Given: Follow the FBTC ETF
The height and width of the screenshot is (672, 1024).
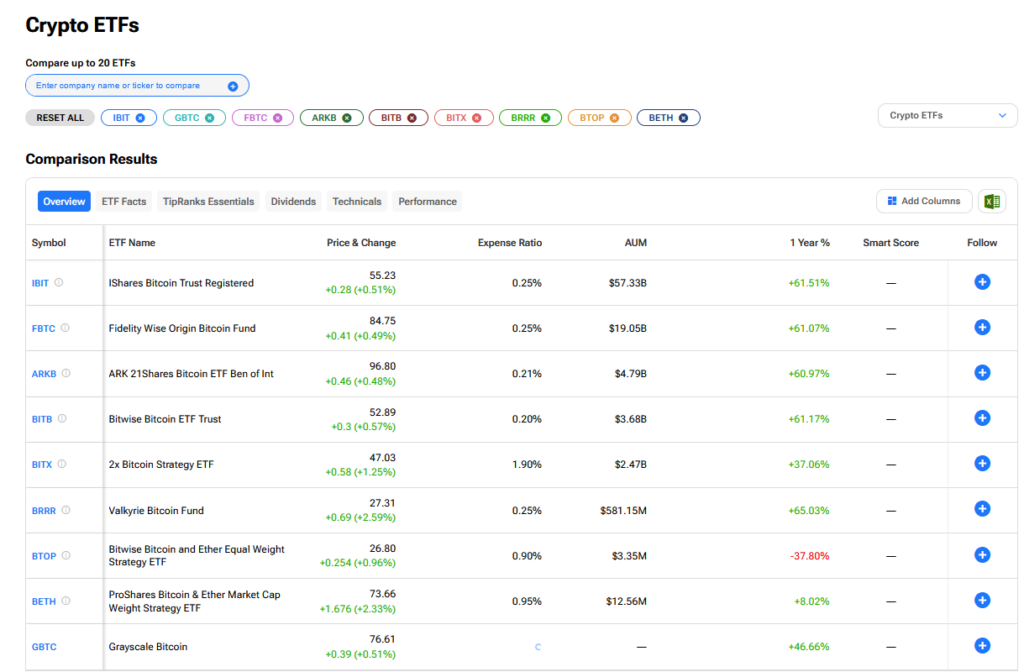Looking at the screenshot, I should (x=982, y=327).
